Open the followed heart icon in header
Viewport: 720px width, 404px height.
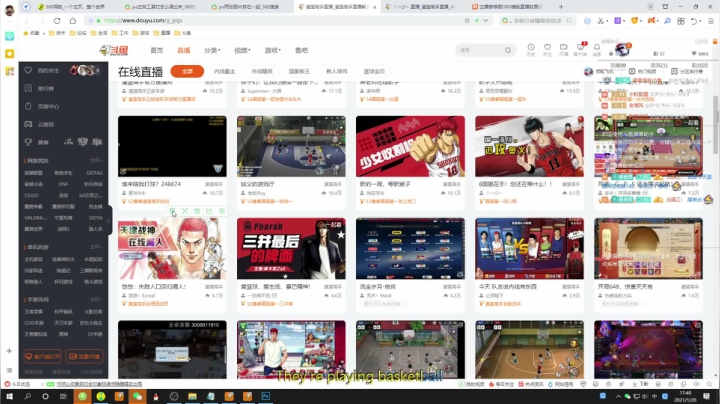pos(547,50)
